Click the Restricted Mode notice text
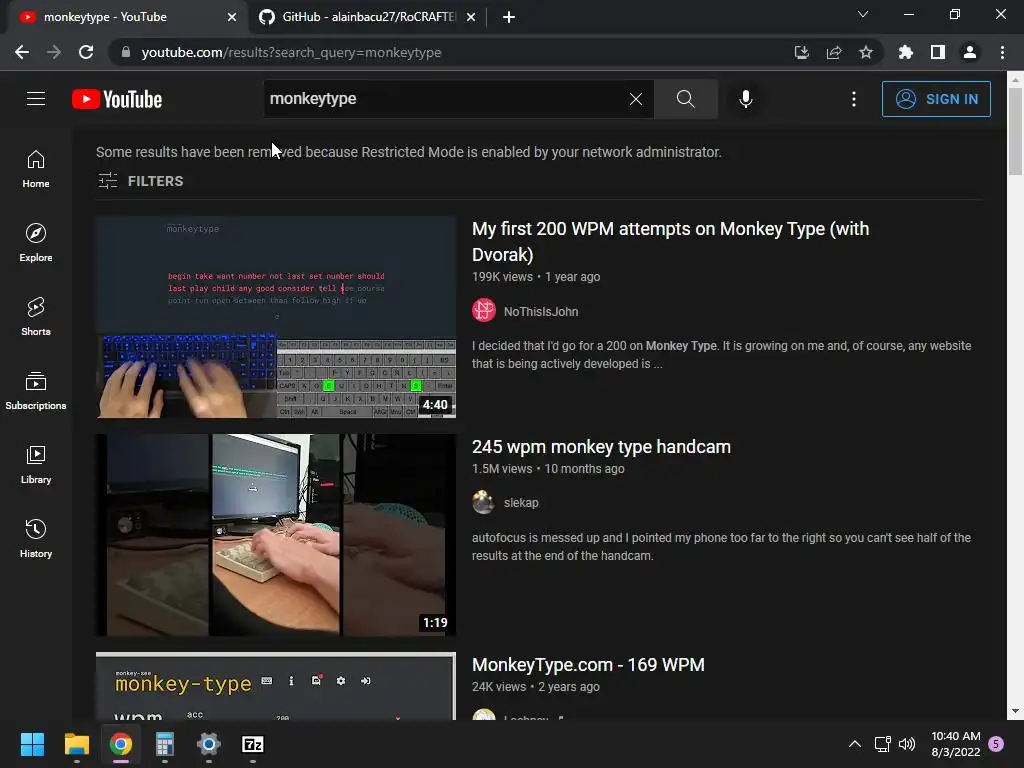Viewport: 1024px width, 768px height. 409,152
